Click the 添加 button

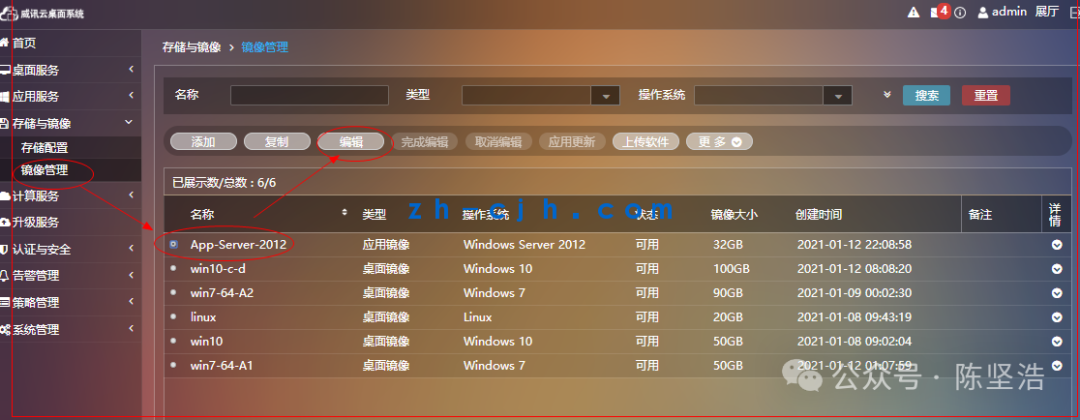203,142
